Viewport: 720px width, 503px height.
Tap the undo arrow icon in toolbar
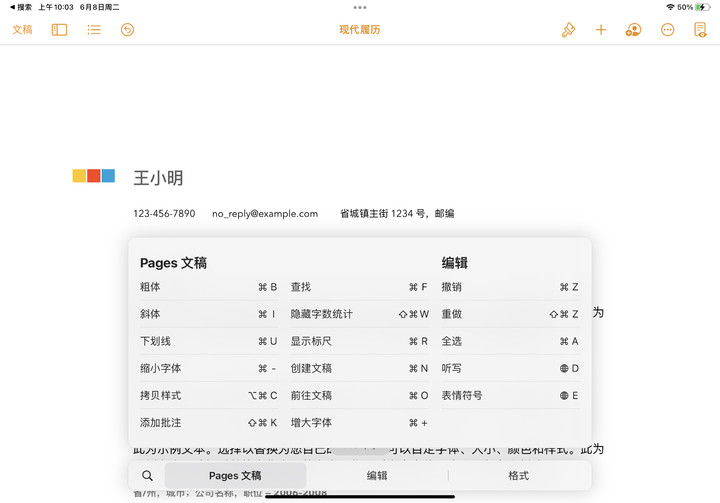127,30
